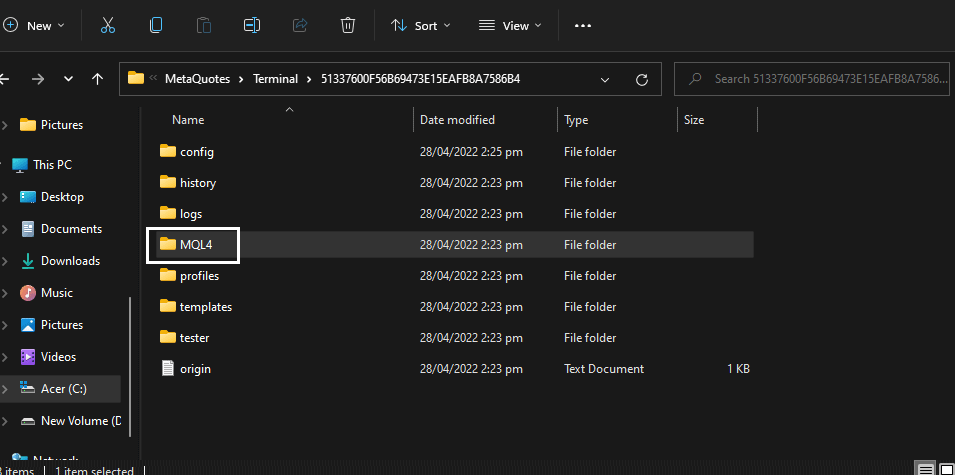Open the Sort dropdown menu
Image resolution: width=955 pixels, height=475 pixels.
tap(420, 26)
